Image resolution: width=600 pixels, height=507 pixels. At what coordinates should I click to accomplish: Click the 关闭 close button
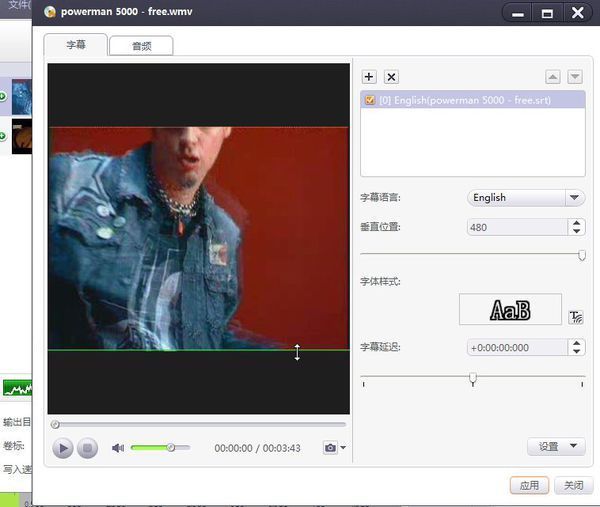click(574, 485)
